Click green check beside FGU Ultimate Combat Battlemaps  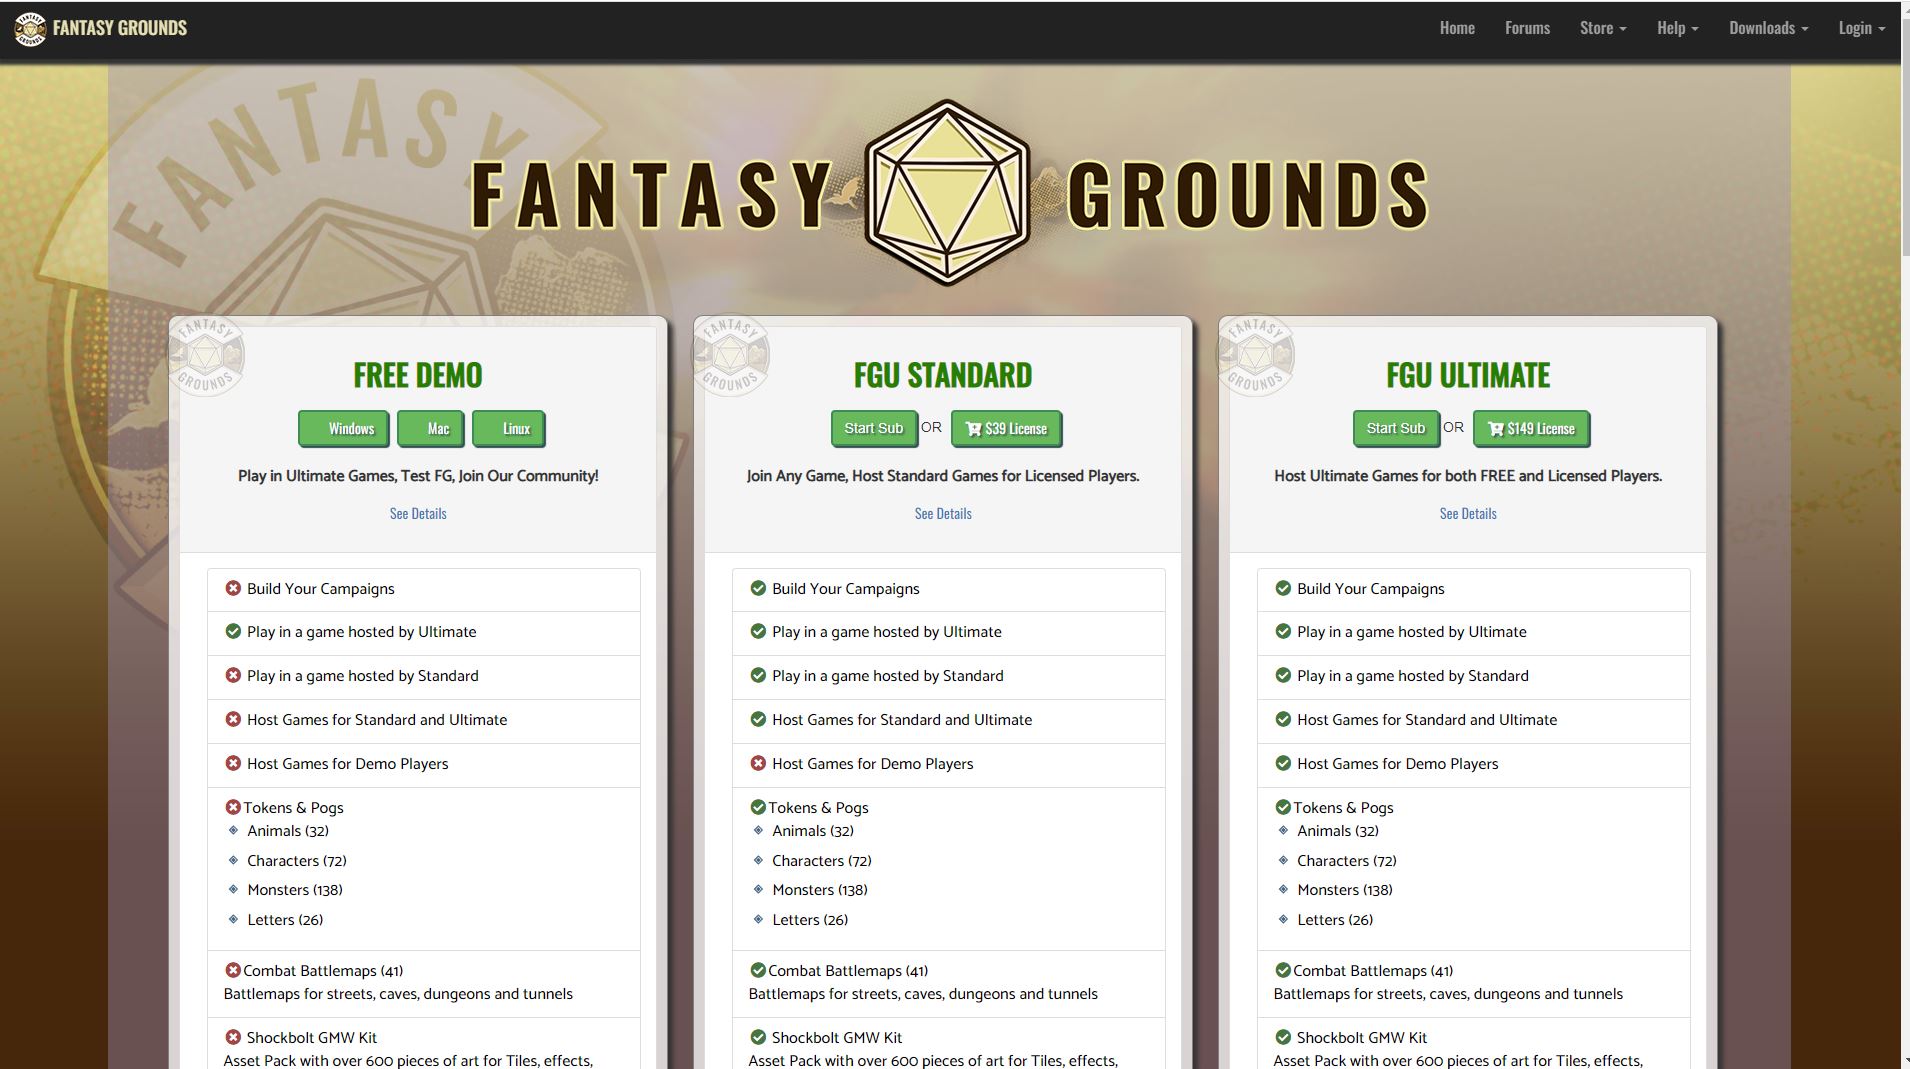[x=1283, y=970]
